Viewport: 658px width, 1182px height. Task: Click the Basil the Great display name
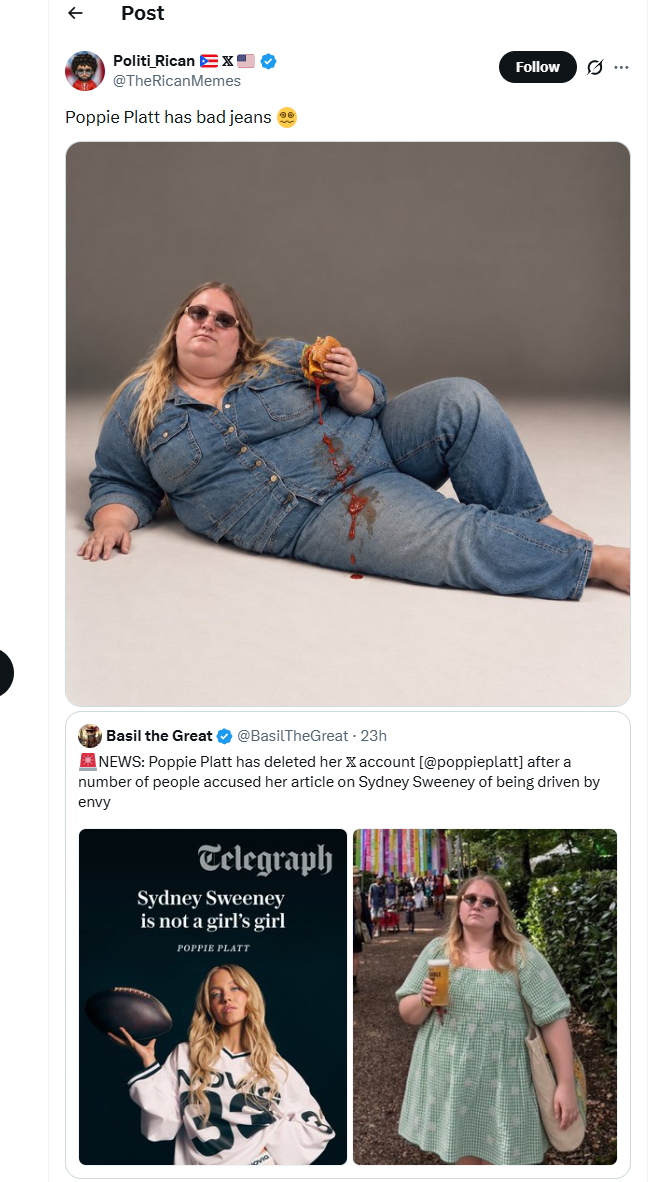(159, 736)
